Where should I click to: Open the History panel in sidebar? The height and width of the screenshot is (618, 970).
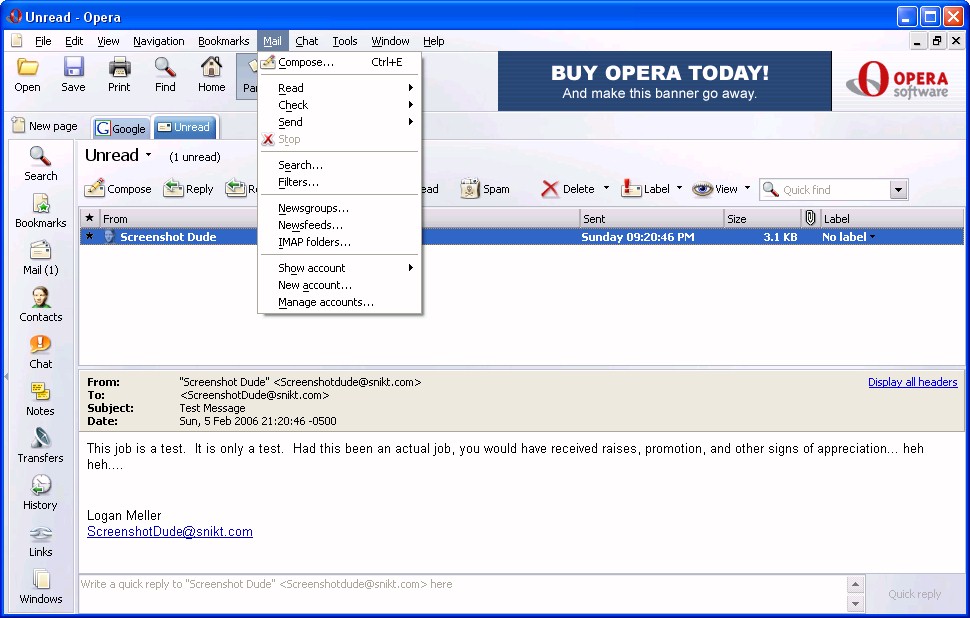coord(41,492)
